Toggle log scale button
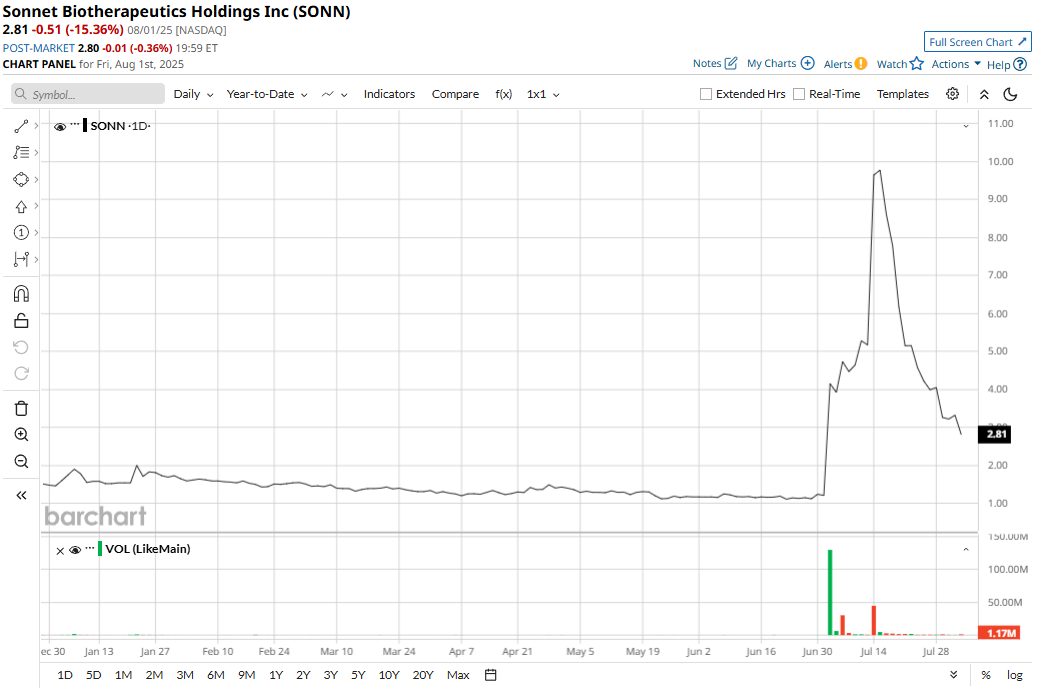The height and width of the screenshot is (694, 1043). click(x=1014, y=675)
